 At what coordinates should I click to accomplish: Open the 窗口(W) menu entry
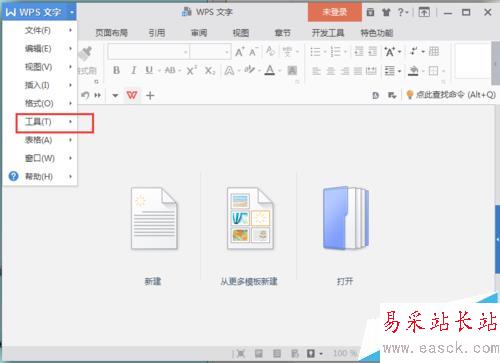coord(40,158)
